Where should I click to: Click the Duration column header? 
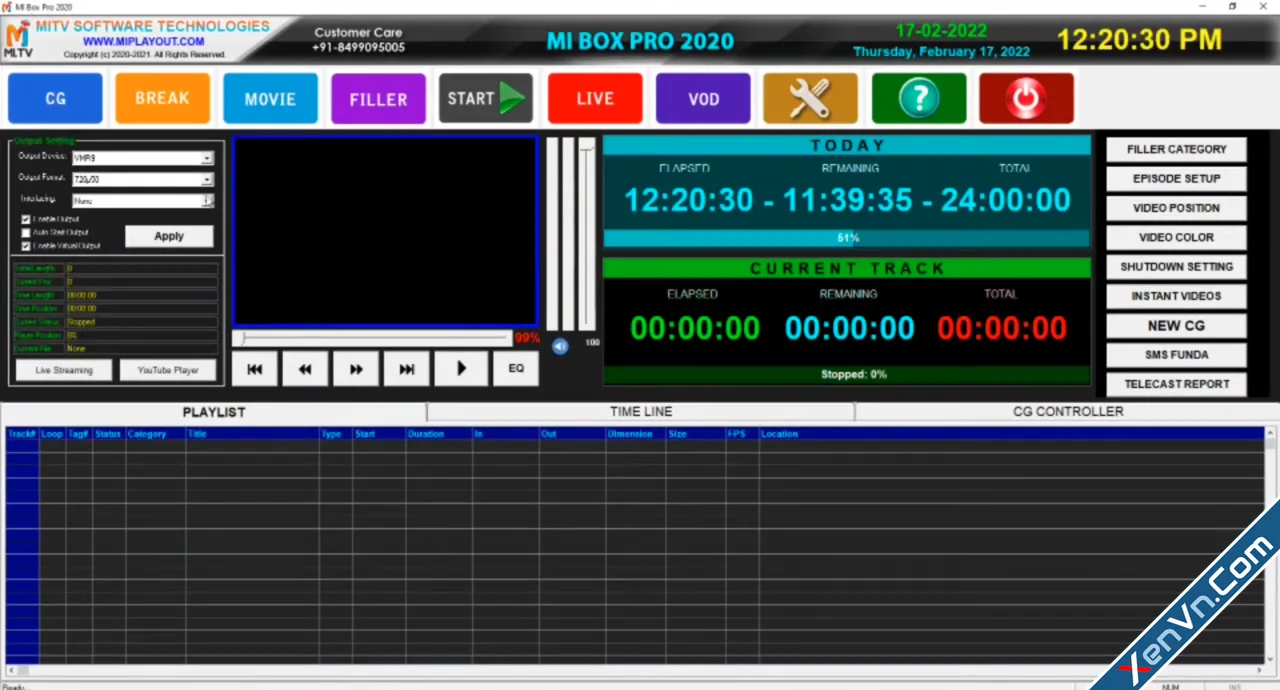coord(439,434)
